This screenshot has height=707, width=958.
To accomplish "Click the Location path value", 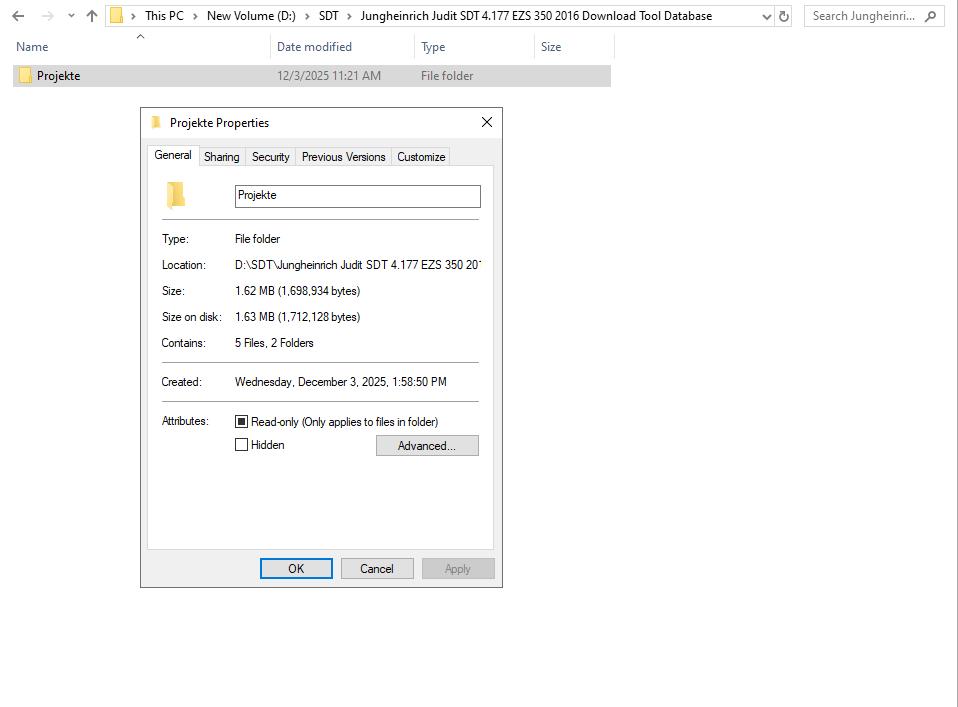I will (x=358, y=265).
